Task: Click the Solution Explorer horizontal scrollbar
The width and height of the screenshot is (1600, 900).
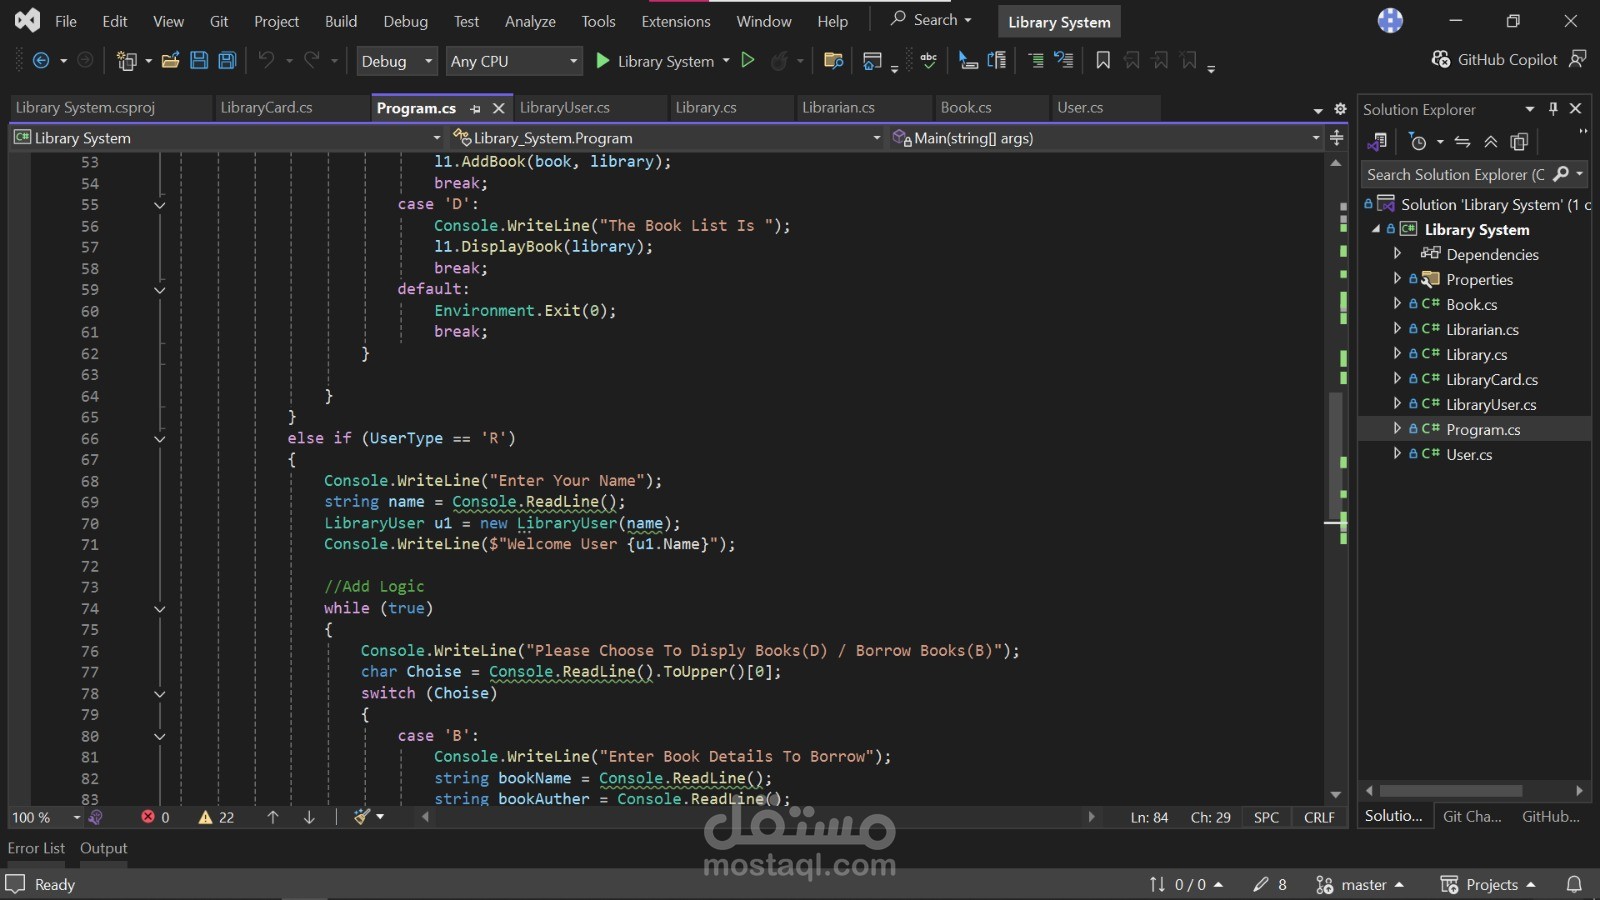Action: coord(1451,791)
